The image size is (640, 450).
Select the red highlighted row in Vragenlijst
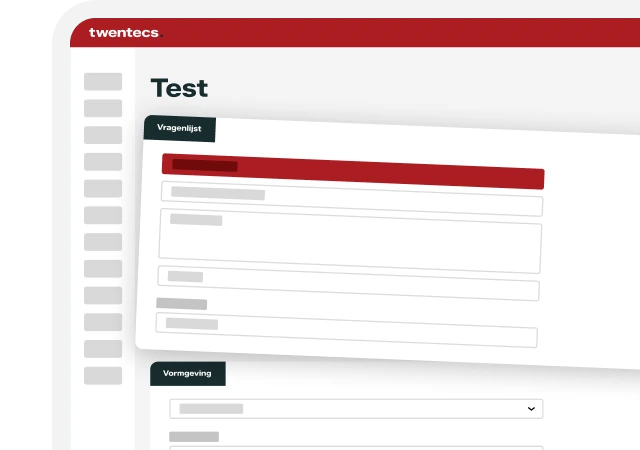pos(353,172)
